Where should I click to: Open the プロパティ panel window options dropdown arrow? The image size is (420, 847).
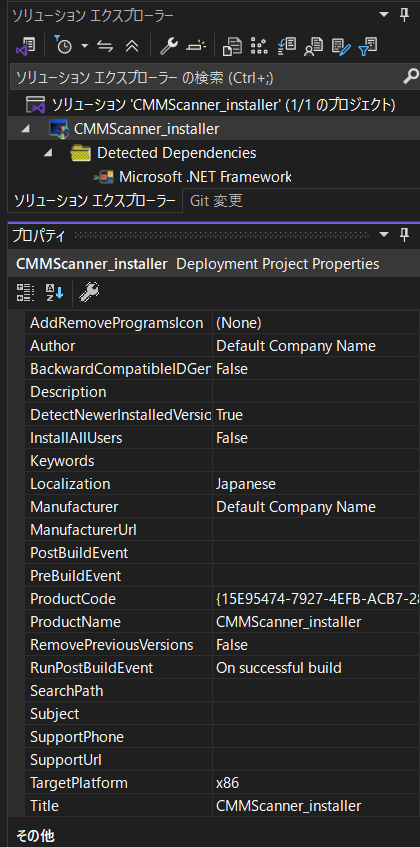click(384, 234)
